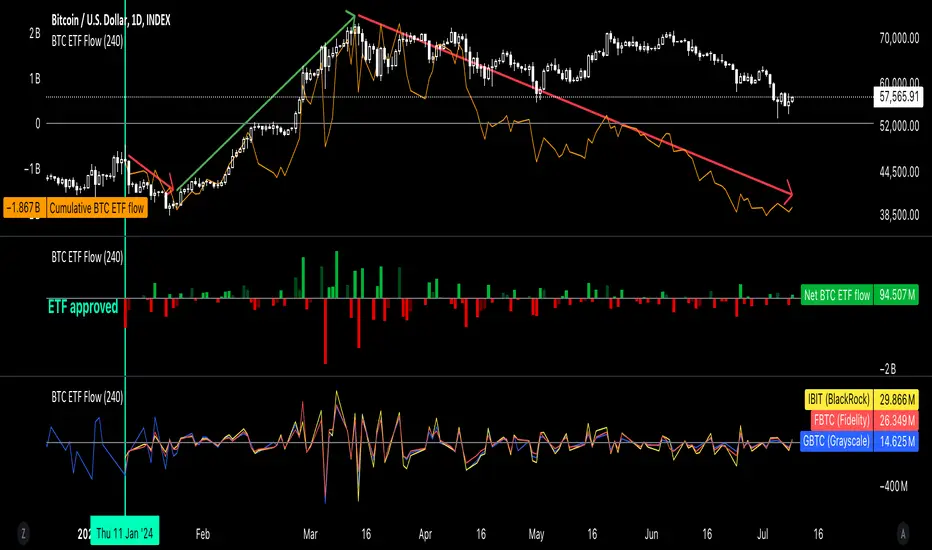
Task: Click the 16 label between May and Jun
Action: coord(592,534)
